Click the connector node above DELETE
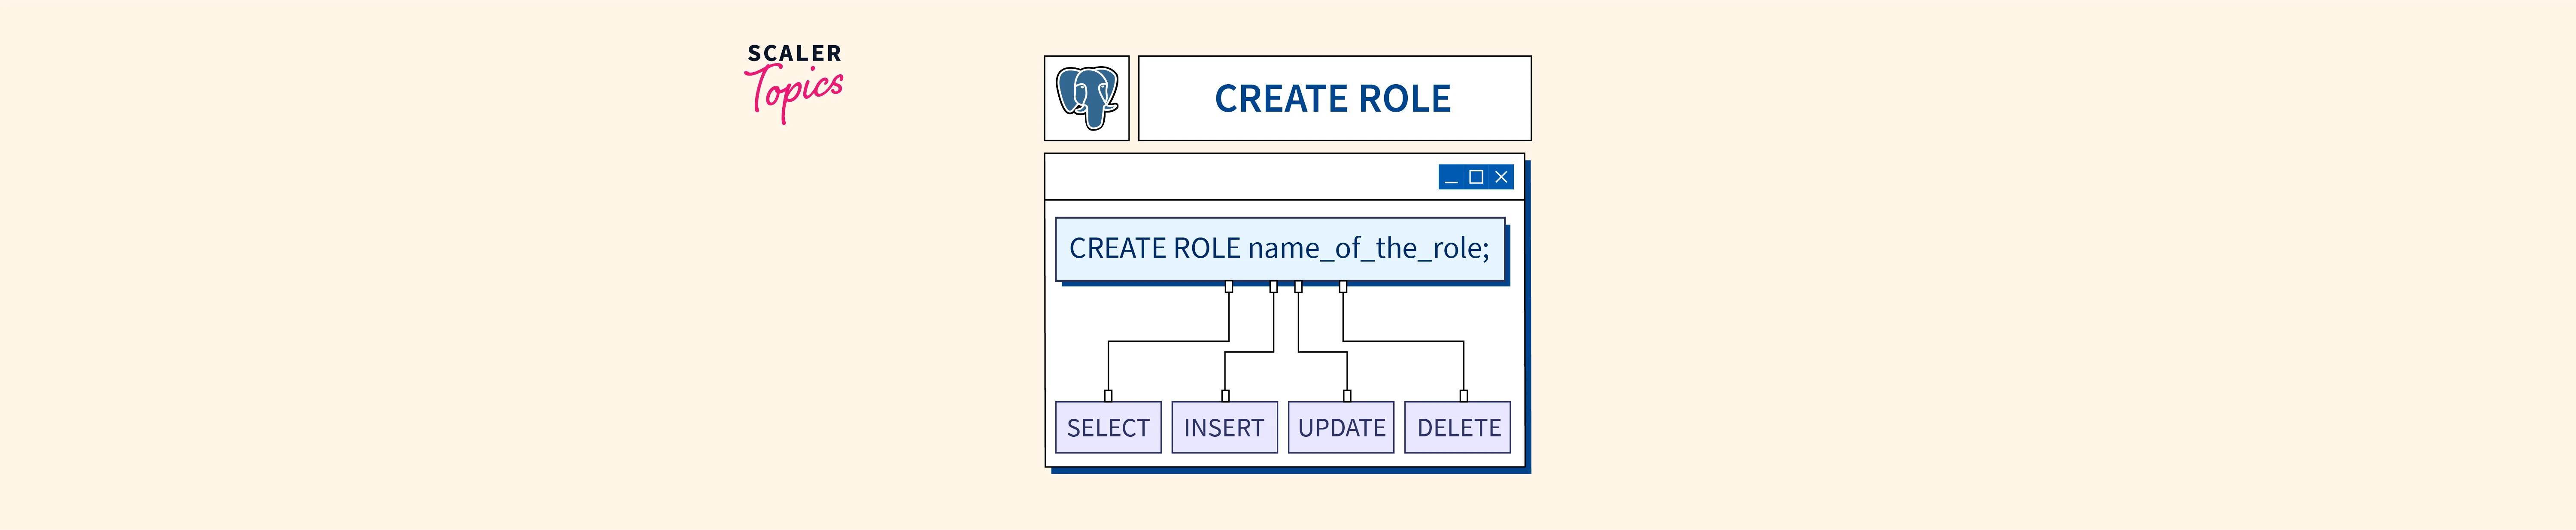Image resolution: width=2576 pixels, height=530 pixels. [1464, 396]
